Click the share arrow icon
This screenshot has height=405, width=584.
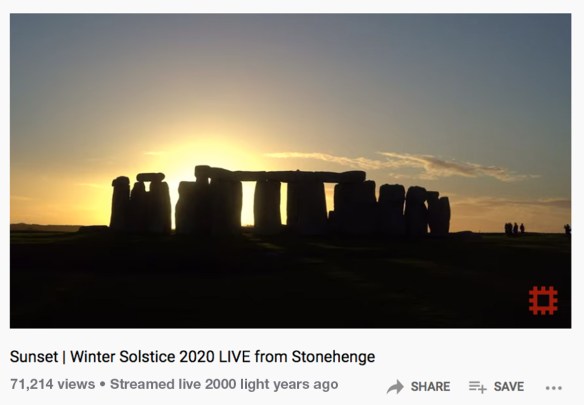pyautogui.click(x=395, y=386)
